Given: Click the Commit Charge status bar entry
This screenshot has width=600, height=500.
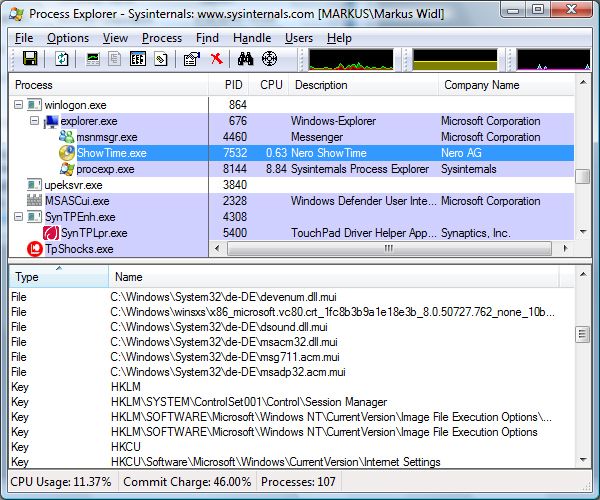Looking at the screenshot, I should pyautogui.click(x=187, y=481).
